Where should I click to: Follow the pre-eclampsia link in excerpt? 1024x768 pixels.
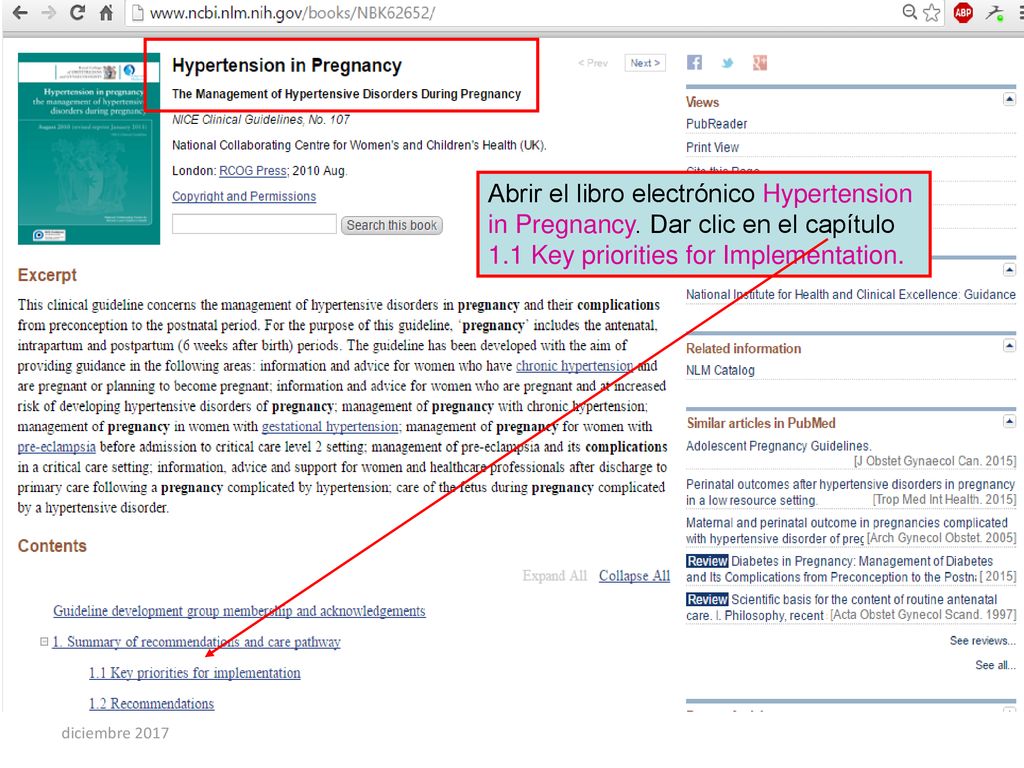(x=56, y=447)
